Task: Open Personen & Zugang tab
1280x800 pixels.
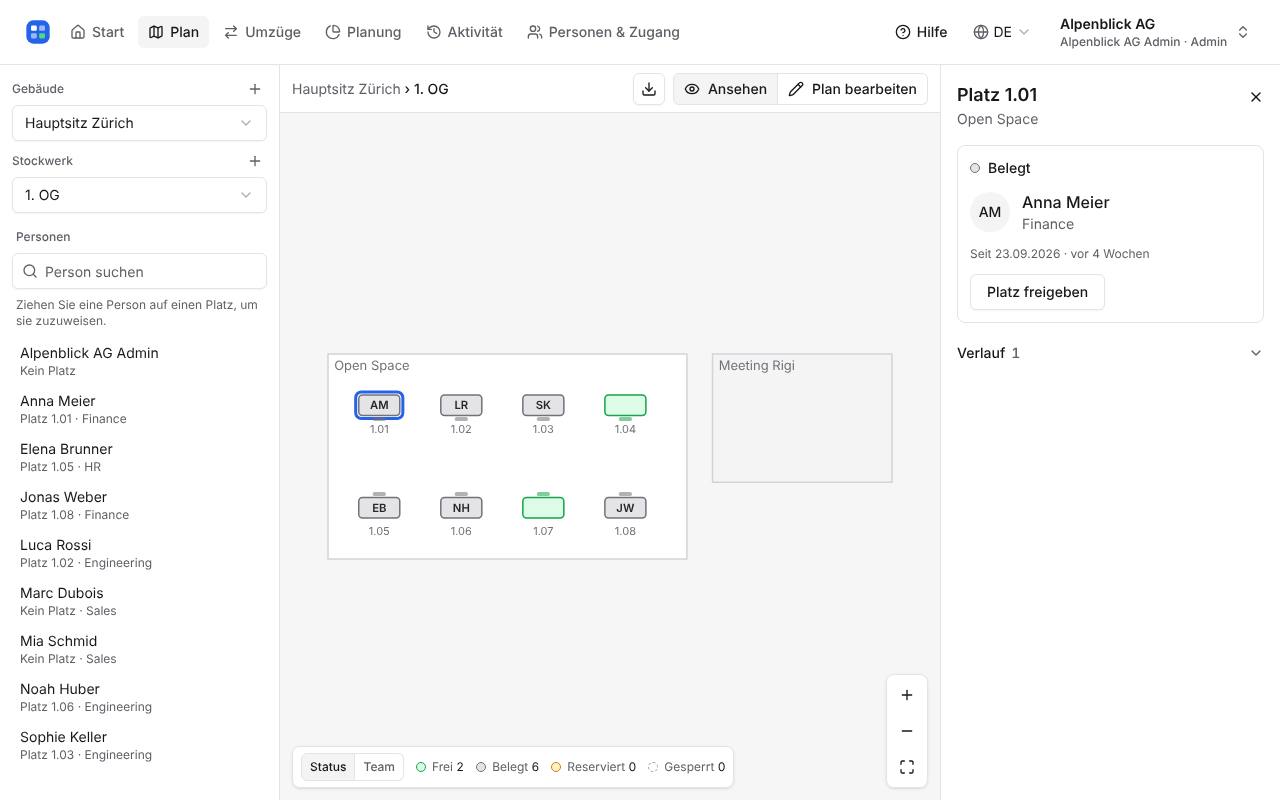Action: pyautogui.click(x=603, y=32)
